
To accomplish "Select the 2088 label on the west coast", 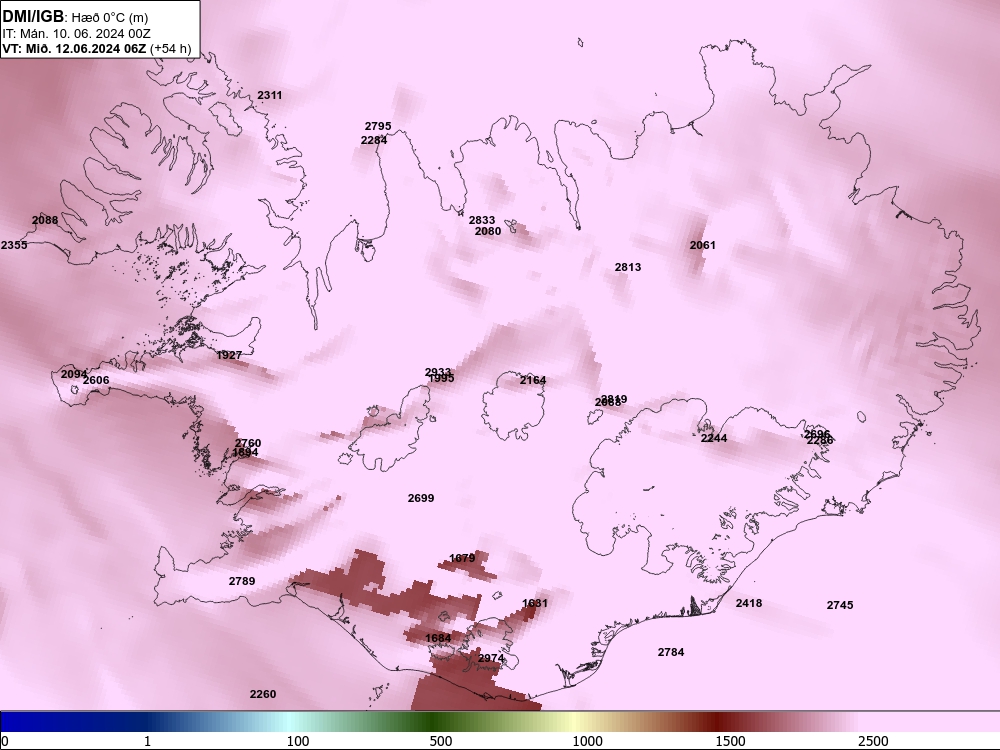I will coord(45,220).
